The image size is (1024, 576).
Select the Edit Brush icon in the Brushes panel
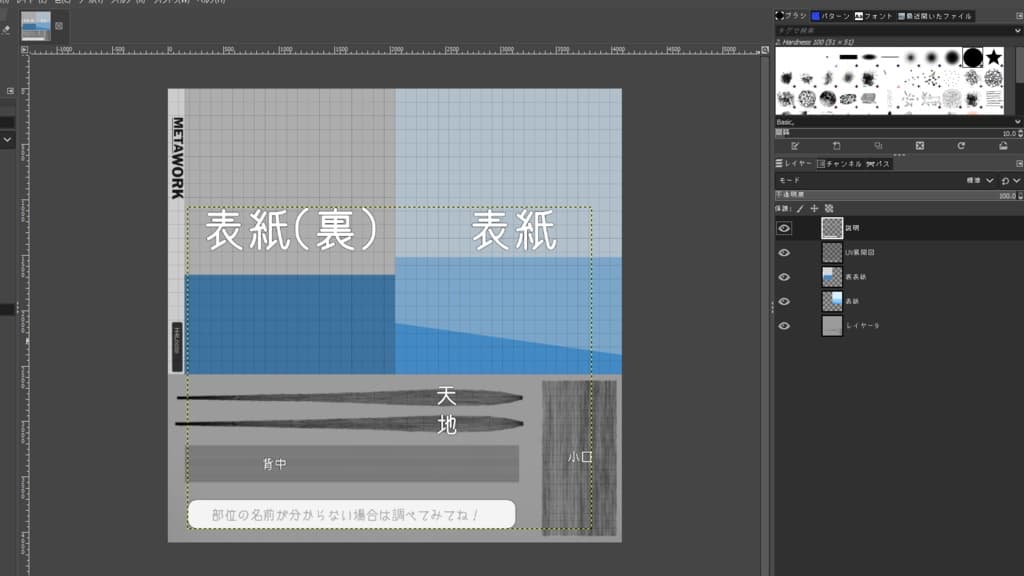click(796, 146)
